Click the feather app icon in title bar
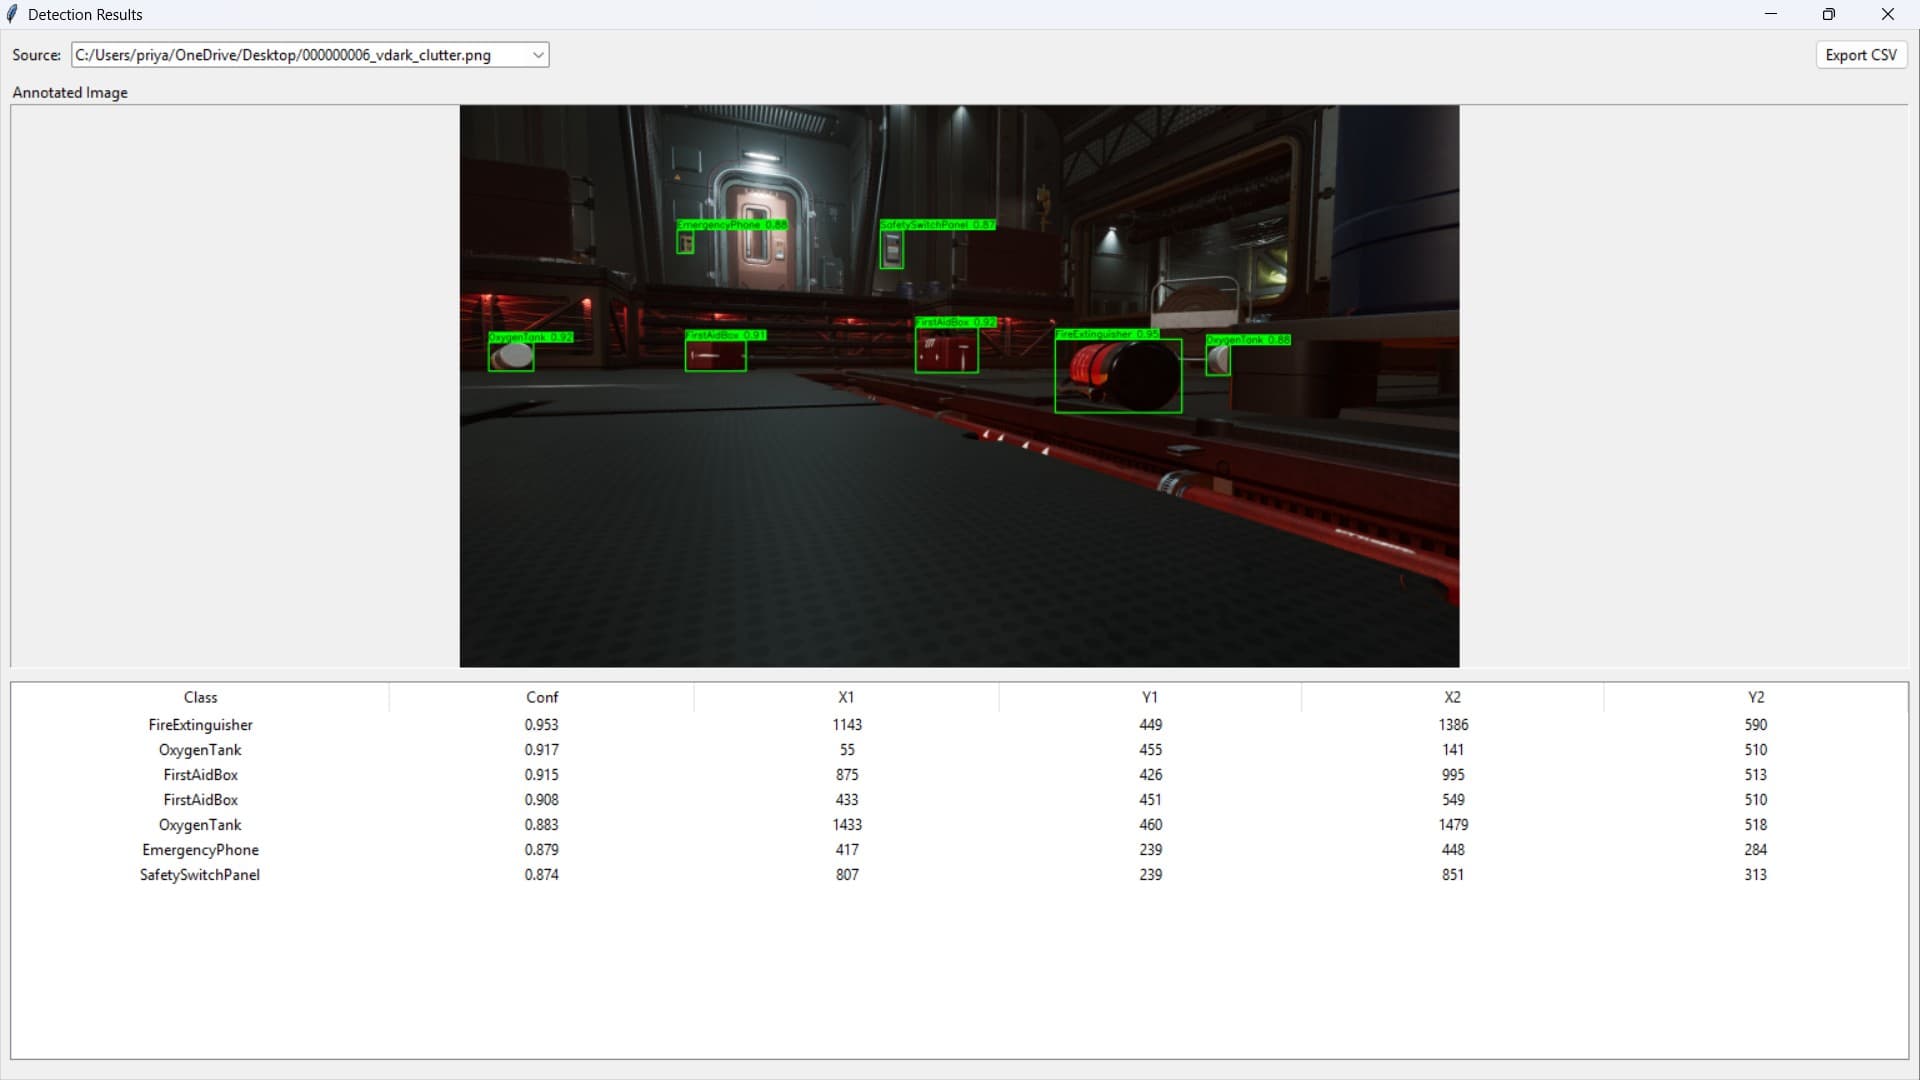The height and width of the screenshot is (1080, 1920). [13, 14]
